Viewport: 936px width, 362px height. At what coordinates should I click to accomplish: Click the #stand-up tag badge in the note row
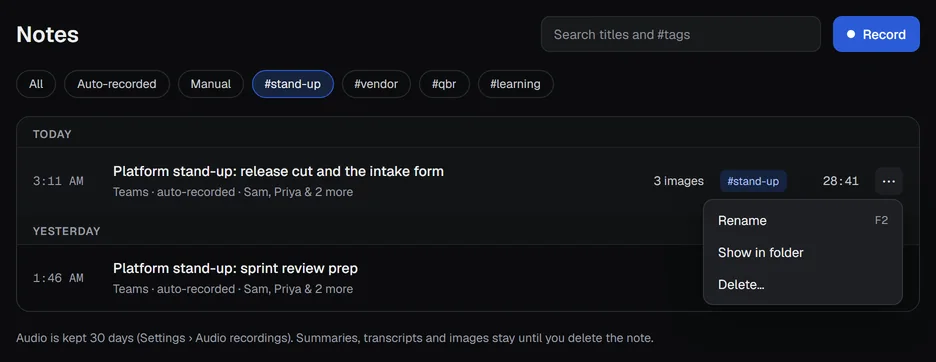click(753, 181)
